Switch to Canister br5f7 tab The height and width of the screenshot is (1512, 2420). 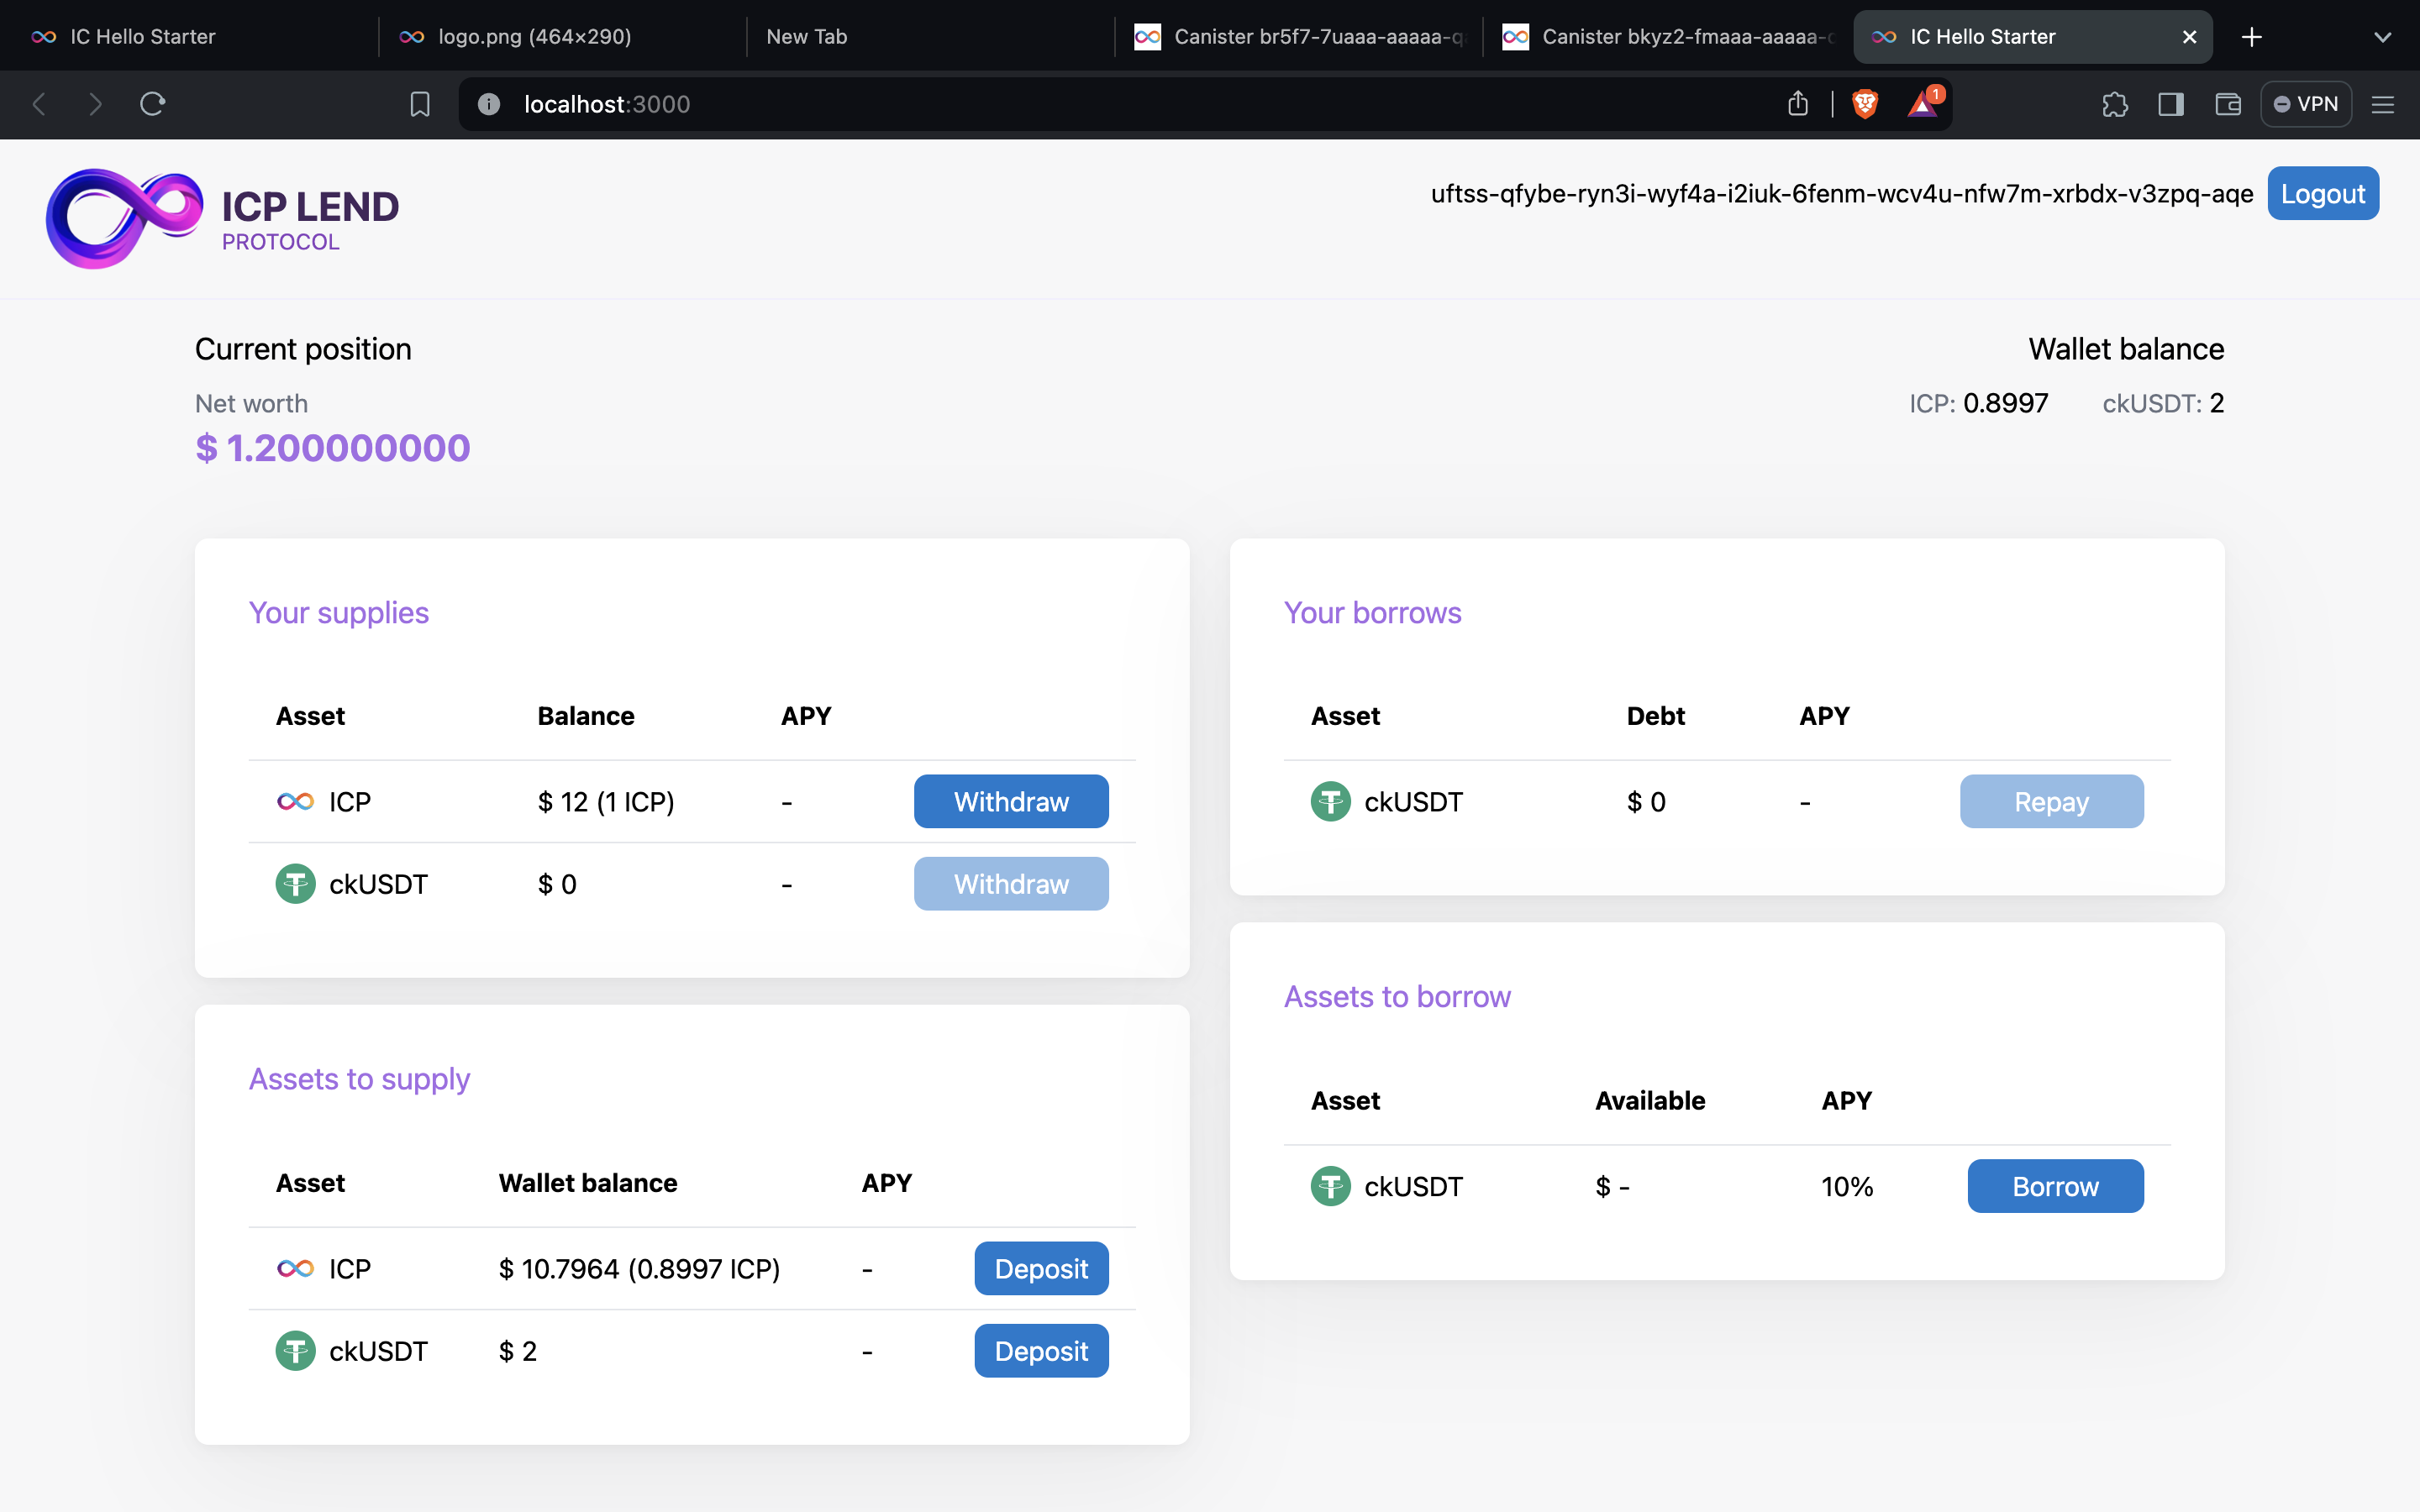pyautogui.click(x=1299, y=37)
